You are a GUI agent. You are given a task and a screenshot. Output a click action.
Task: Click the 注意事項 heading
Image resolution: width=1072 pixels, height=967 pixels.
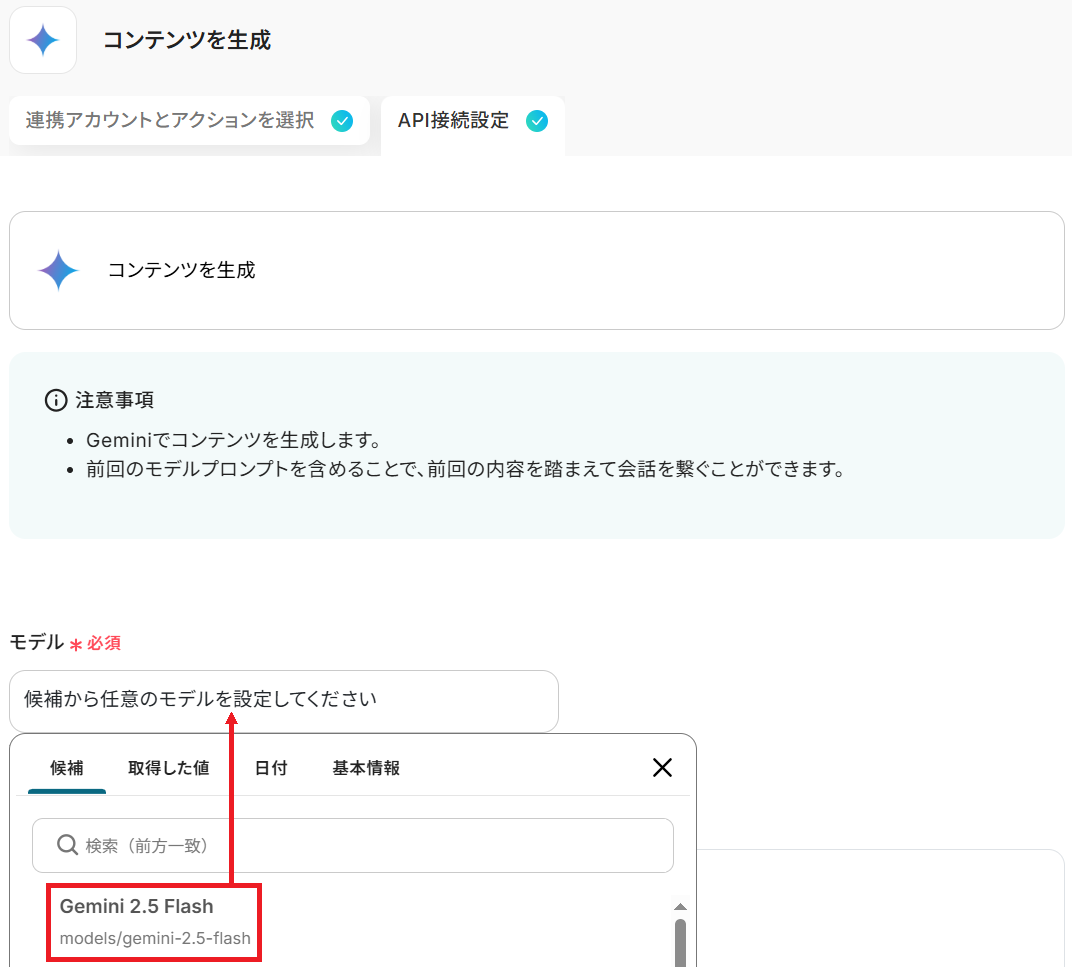(115, 400)
